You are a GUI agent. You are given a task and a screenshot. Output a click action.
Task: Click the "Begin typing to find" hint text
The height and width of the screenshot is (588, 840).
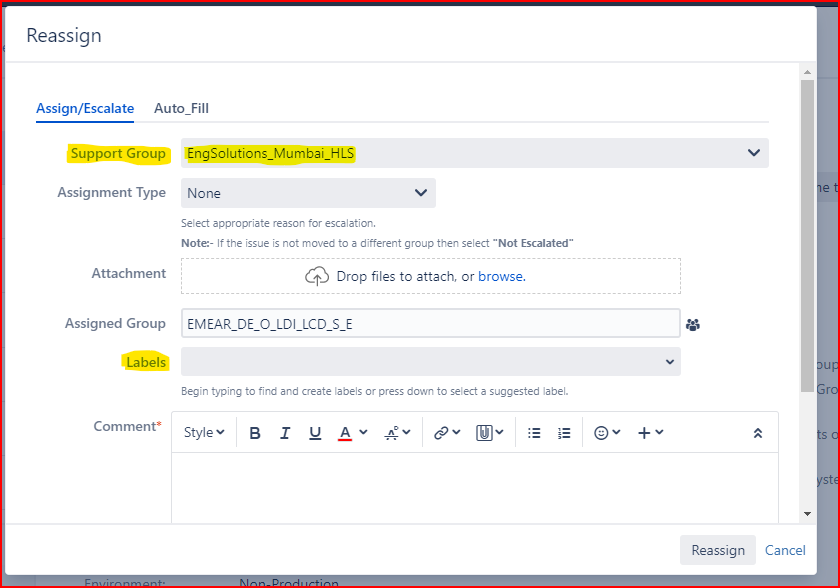374,391
